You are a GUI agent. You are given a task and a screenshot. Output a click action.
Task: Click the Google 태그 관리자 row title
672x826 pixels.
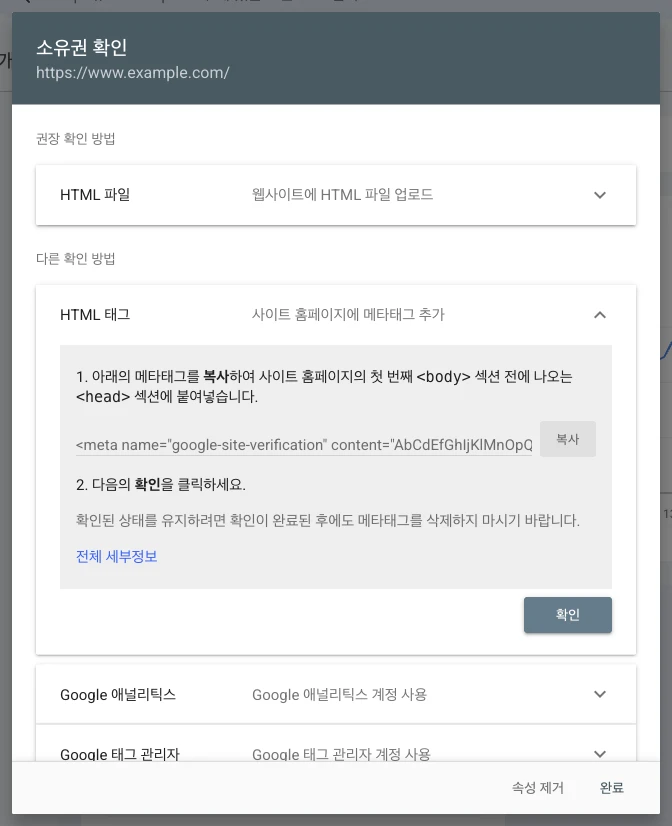coord(120,754)
